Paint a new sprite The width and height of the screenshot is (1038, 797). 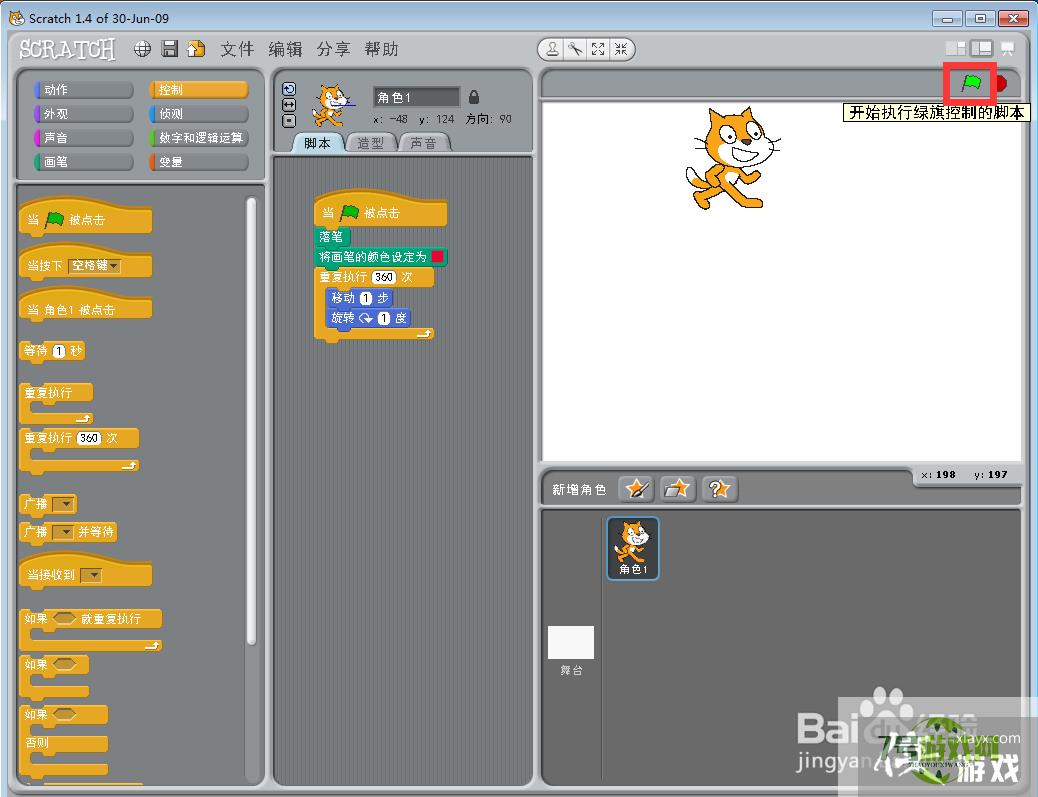(637, 489)
